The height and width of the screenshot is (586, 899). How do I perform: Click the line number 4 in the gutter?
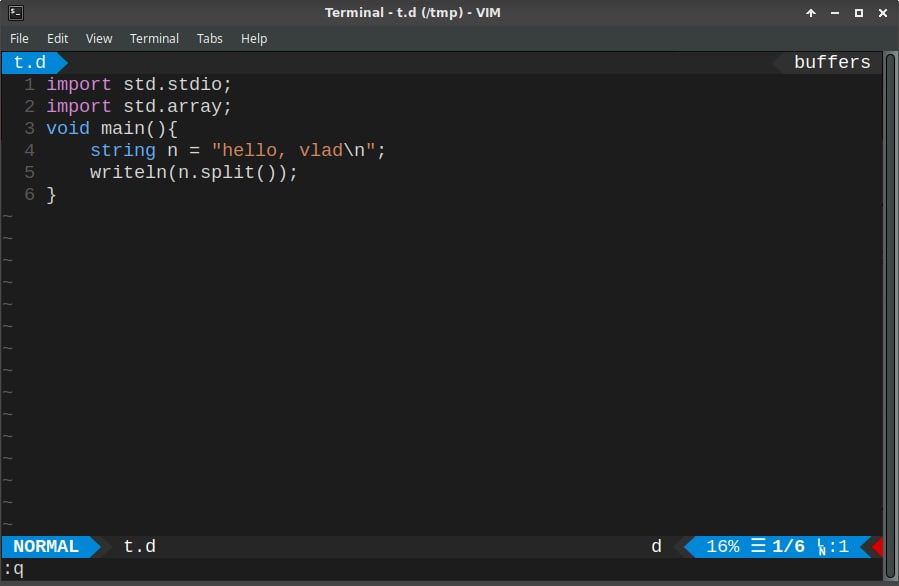pyautogui.click(x=29, y=150)
